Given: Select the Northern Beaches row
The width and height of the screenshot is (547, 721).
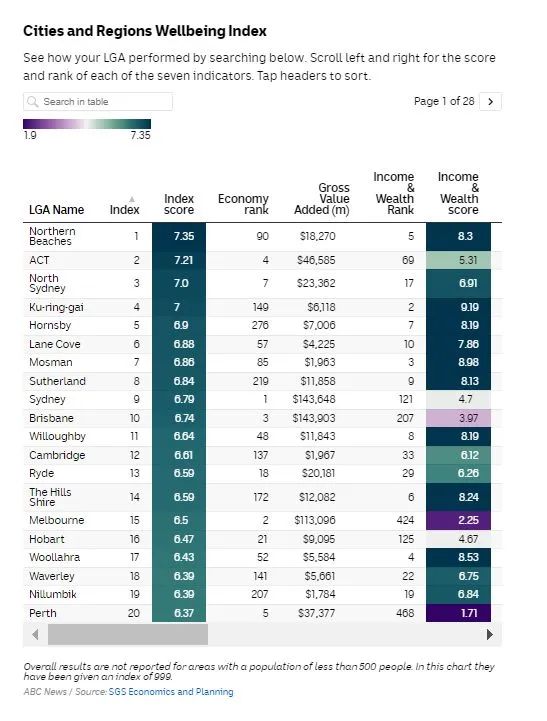Looking at the screenshot, I should tap(262, 236).
